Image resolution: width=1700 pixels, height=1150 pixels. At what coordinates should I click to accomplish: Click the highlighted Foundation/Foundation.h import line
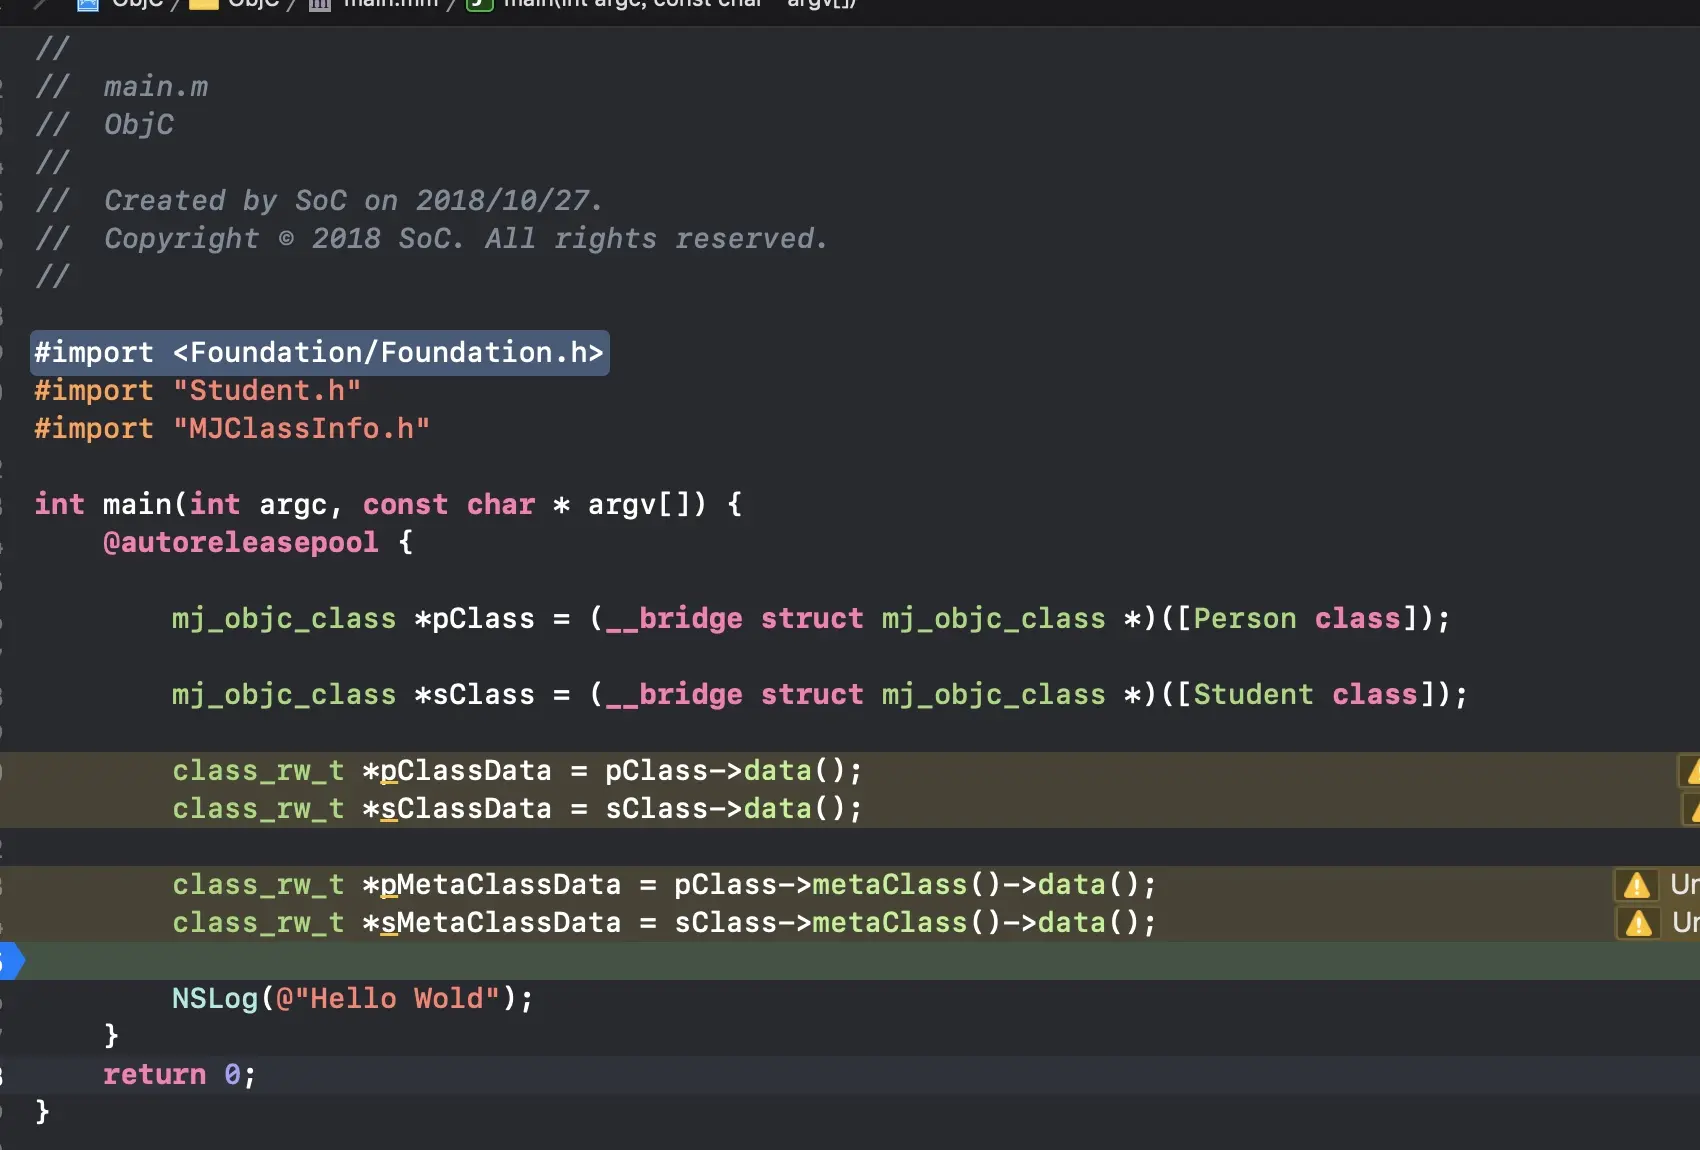319,353
